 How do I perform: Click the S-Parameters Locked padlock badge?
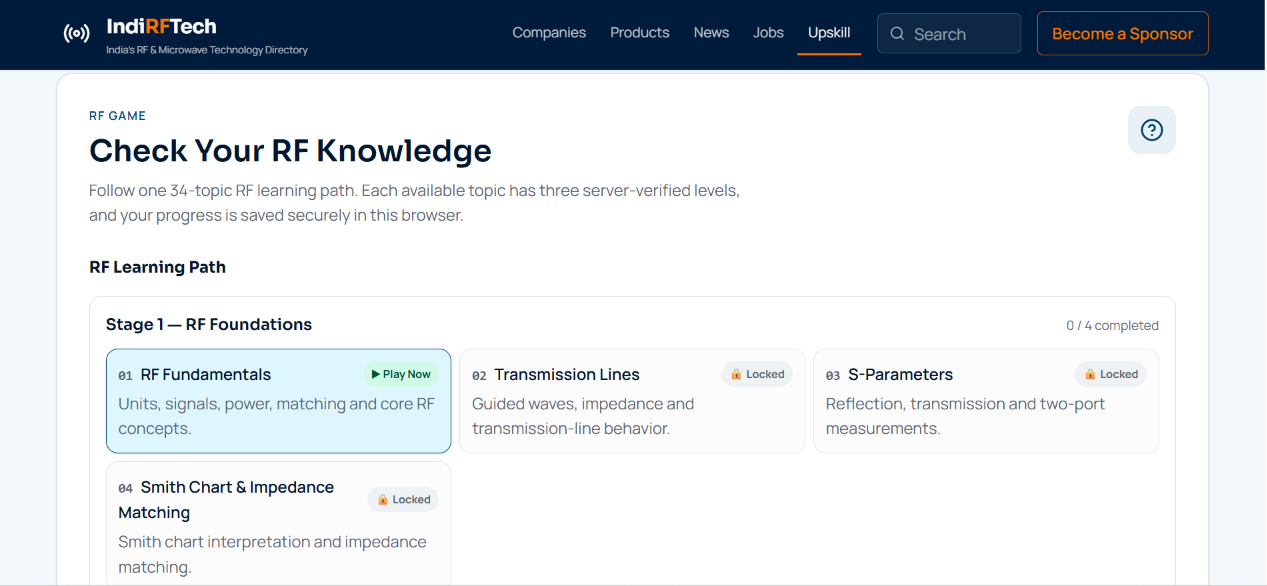1111,374
